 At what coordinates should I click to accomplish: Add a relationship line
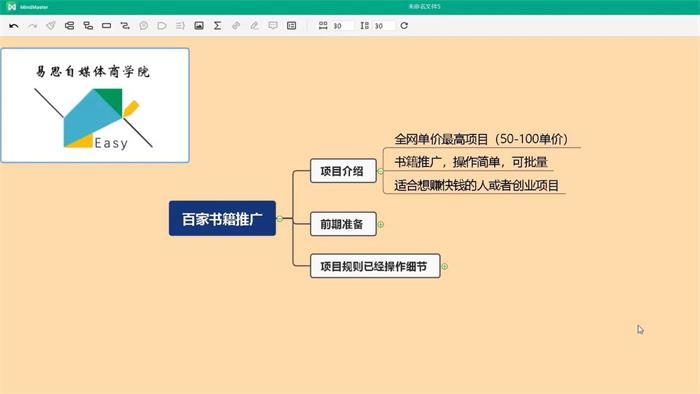click(x=125, y=26)
